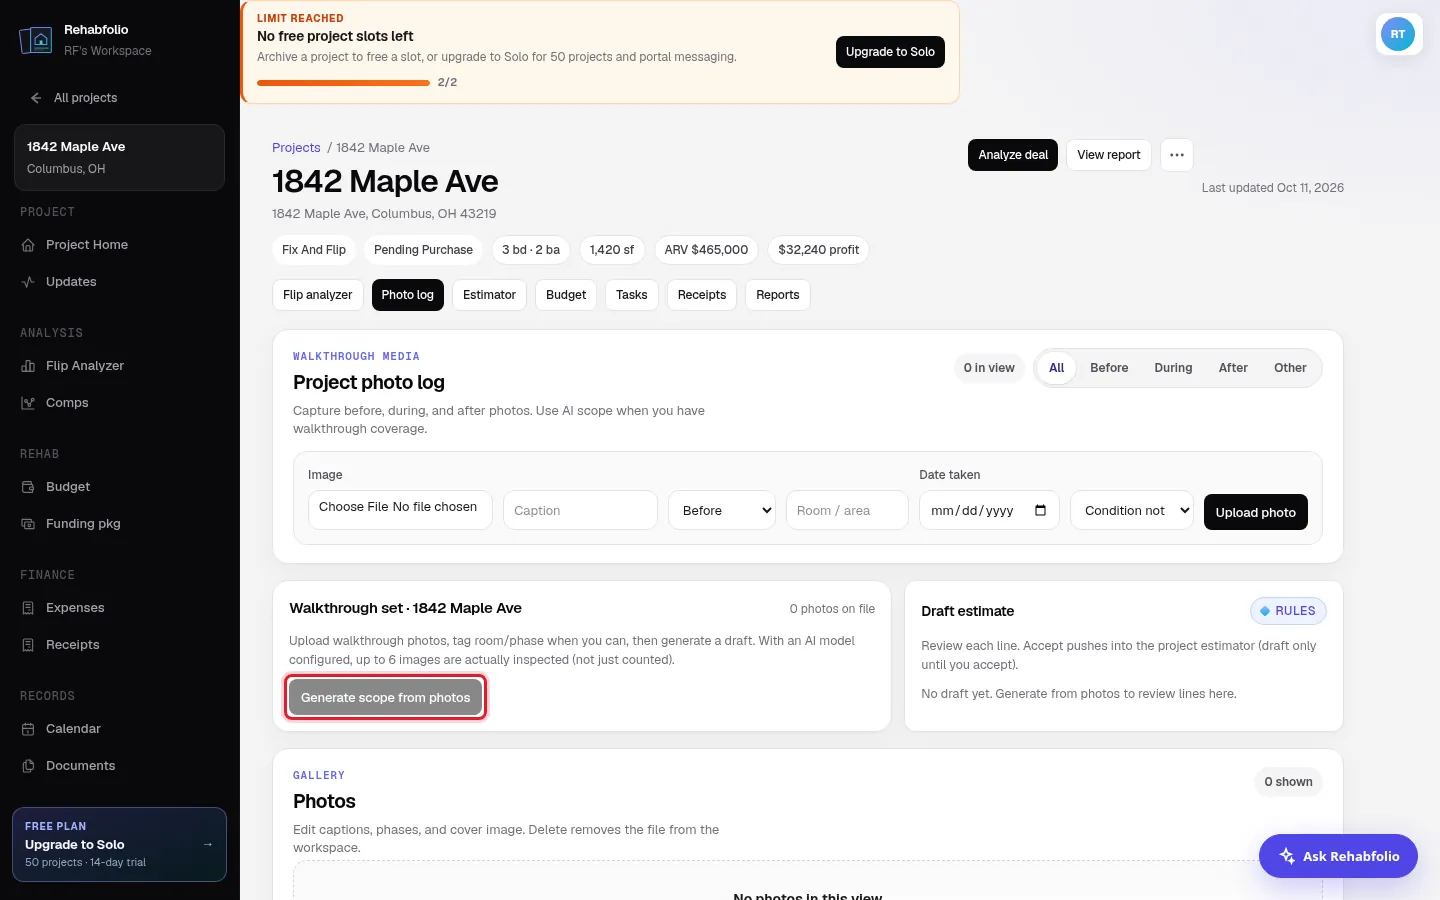
Task: Open the Budget tab
Action: tap(566, 295)
